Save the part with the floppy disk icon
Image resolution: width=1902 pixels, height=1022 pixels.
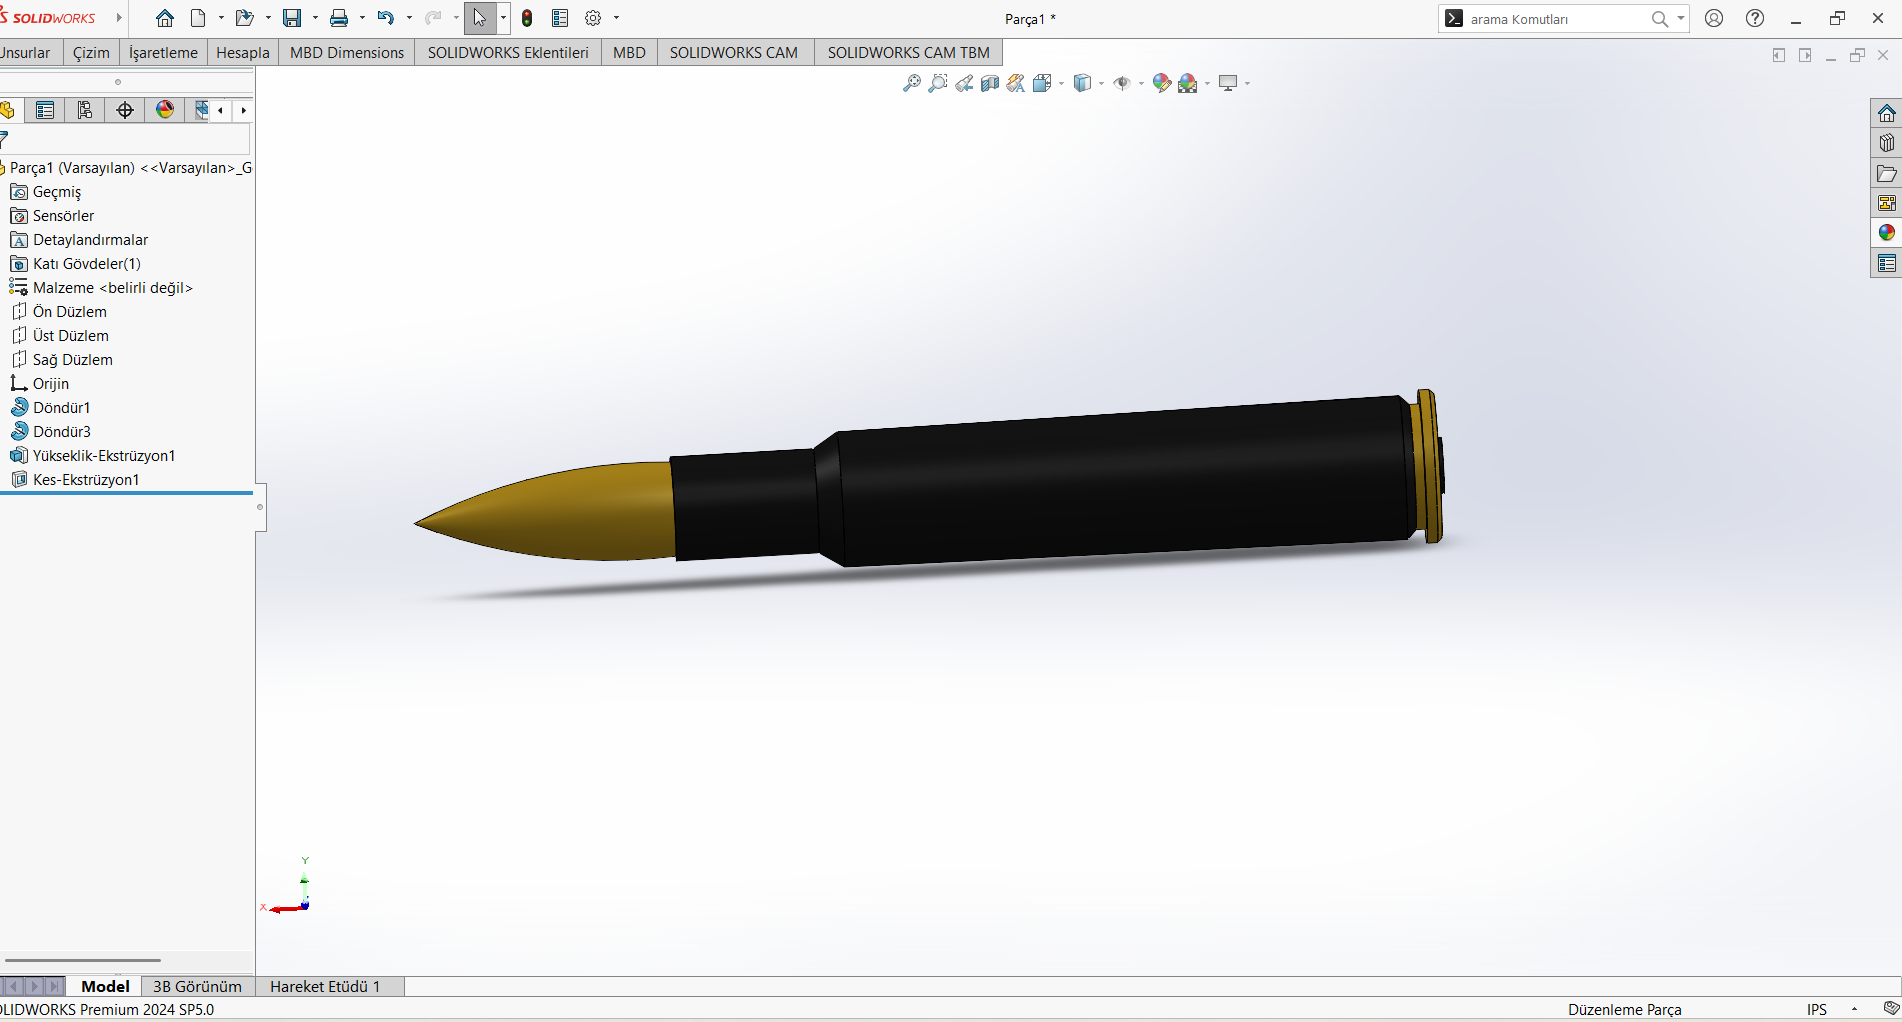(292, 18)
